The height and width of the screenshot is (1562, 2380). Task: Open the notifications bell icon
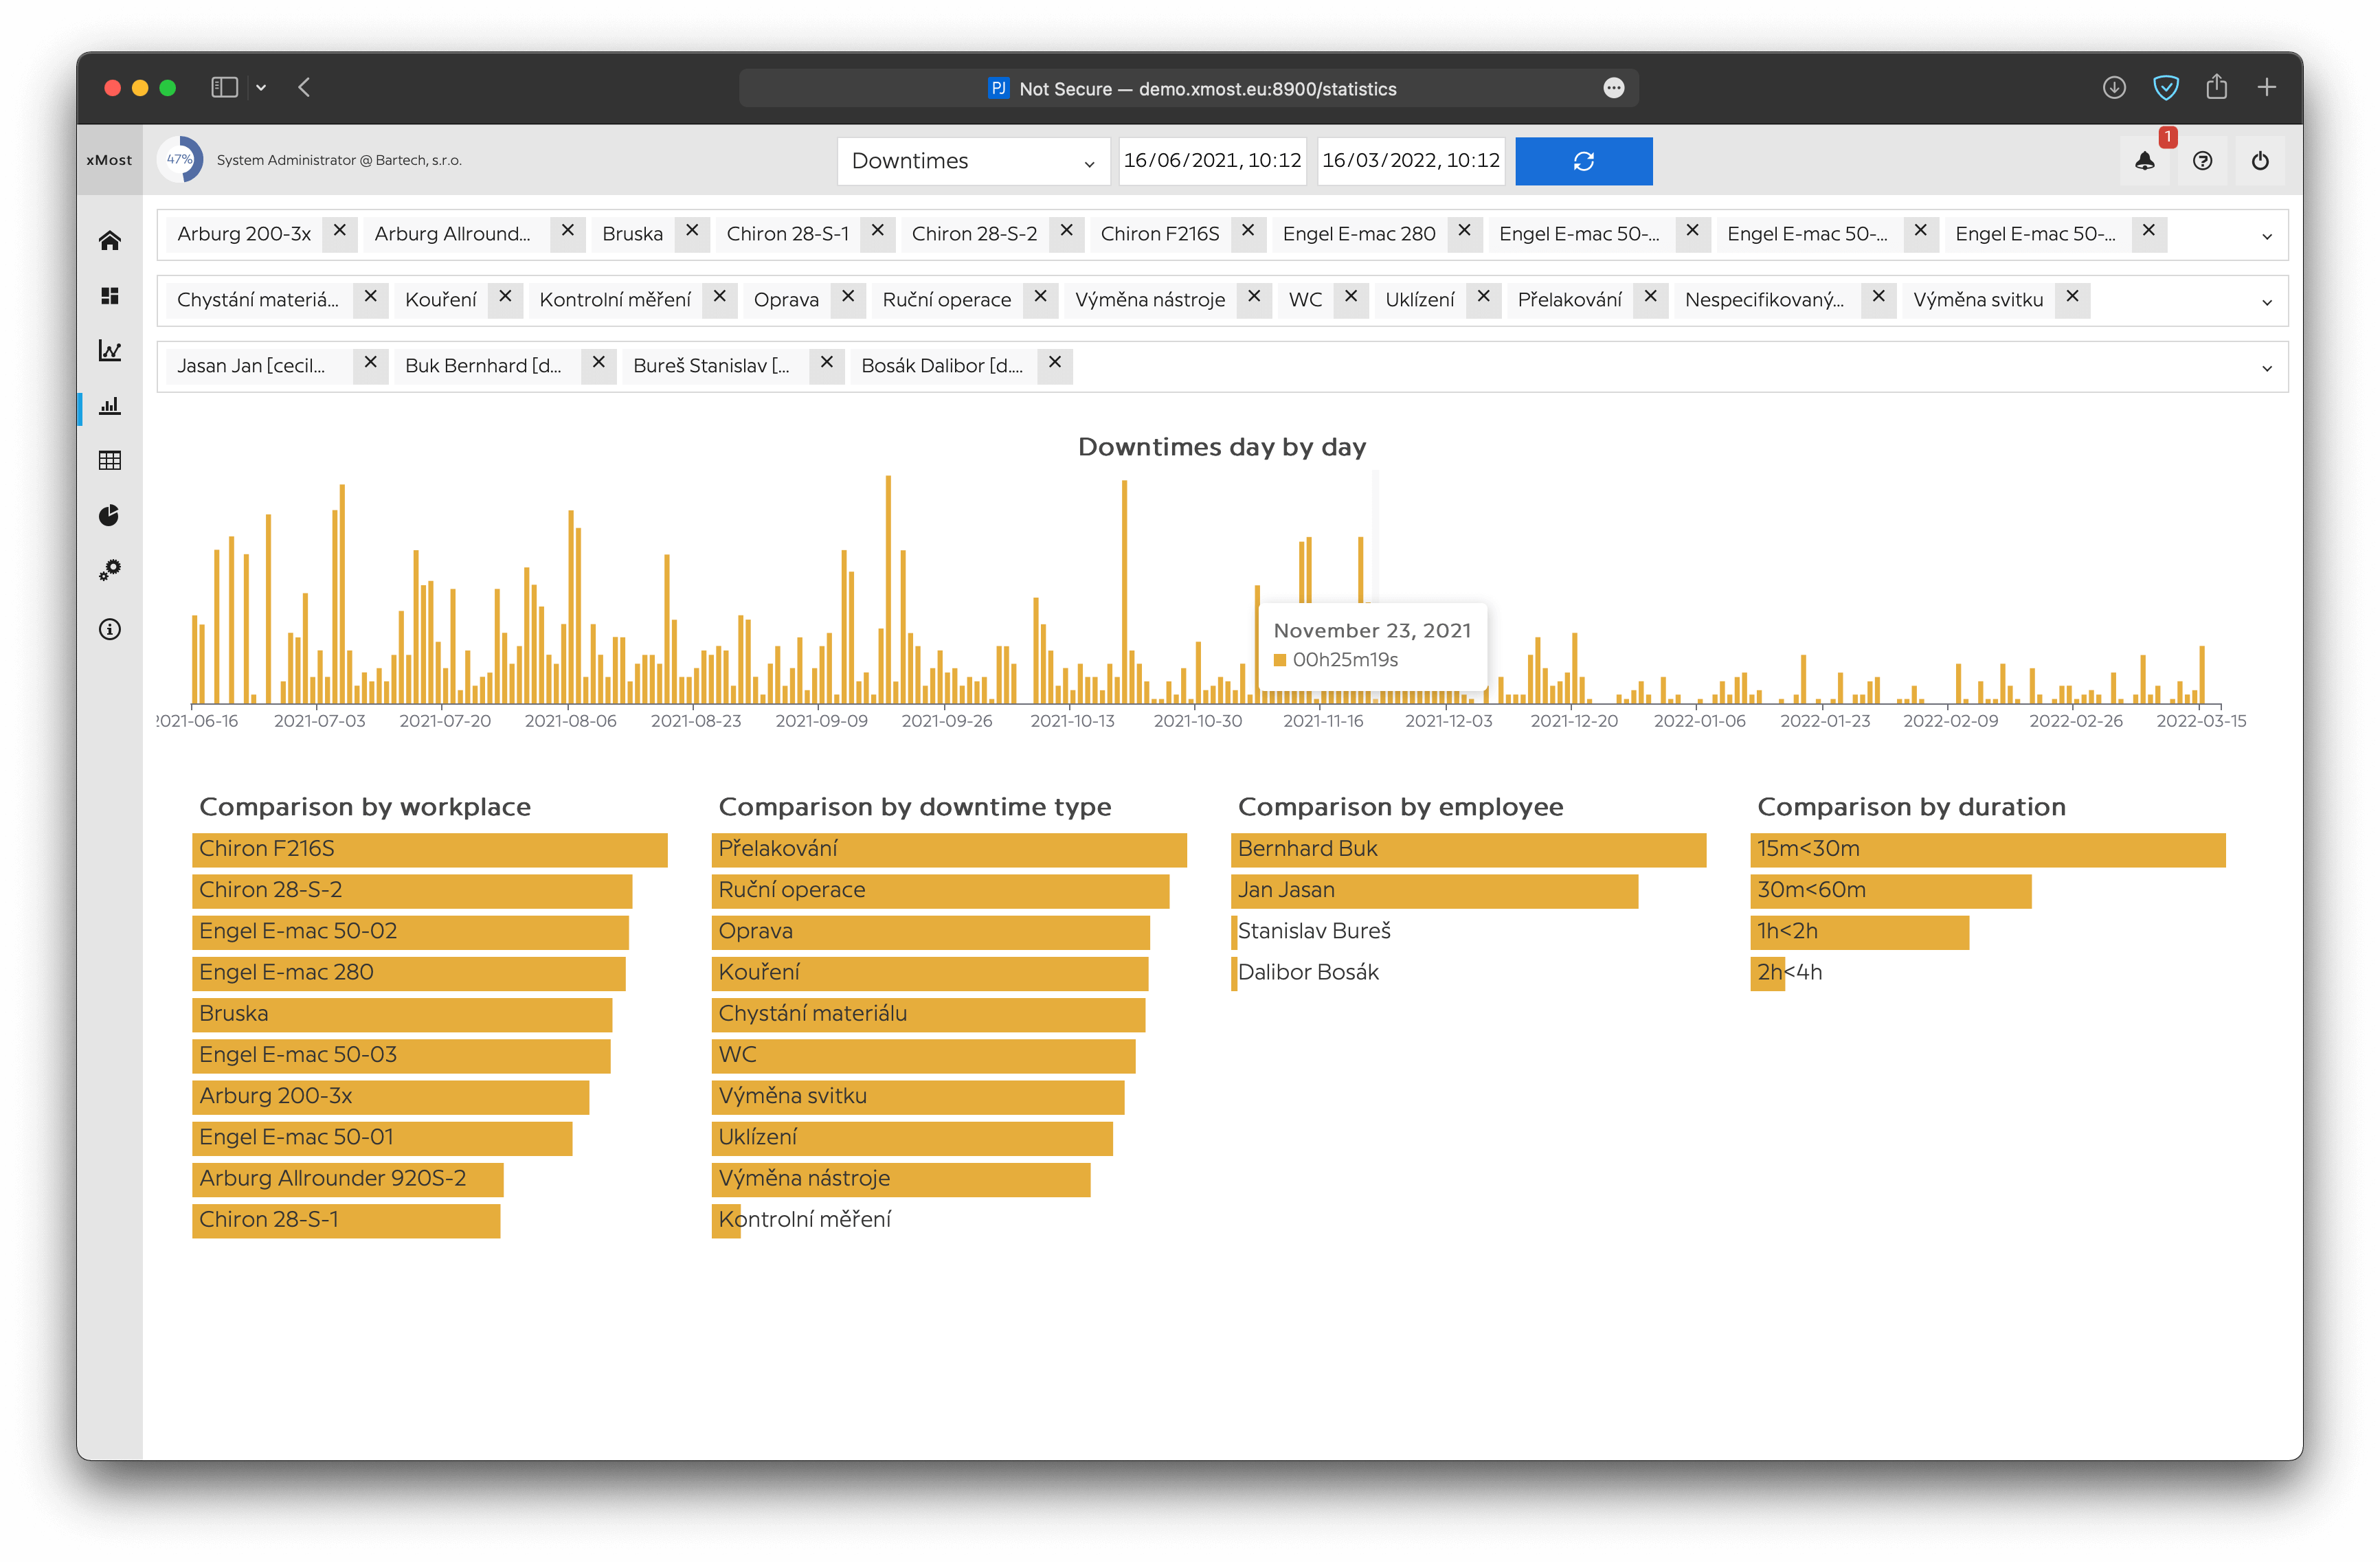2144,161
